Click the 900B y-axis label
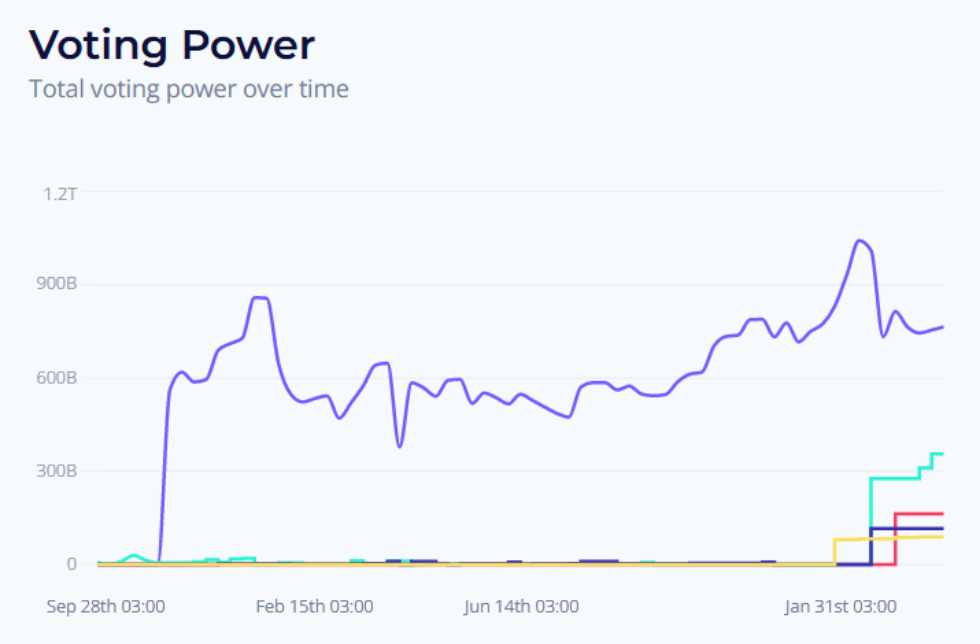This screenshot has height=644, width=980. 56,283
